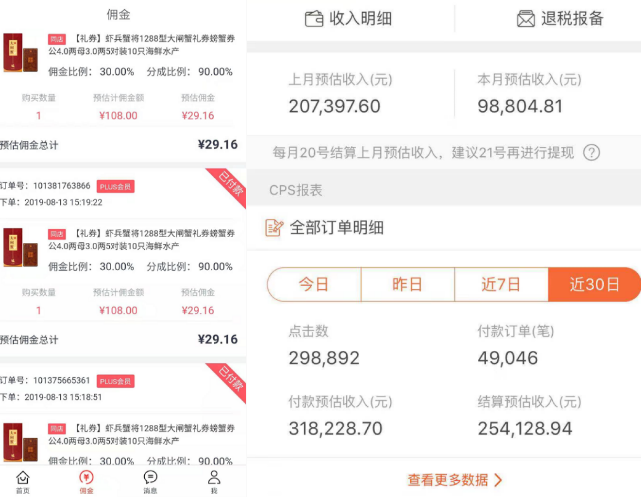641x497 pixels.
Task: Select the 近30日 date range
Action: tap(594, 284)
